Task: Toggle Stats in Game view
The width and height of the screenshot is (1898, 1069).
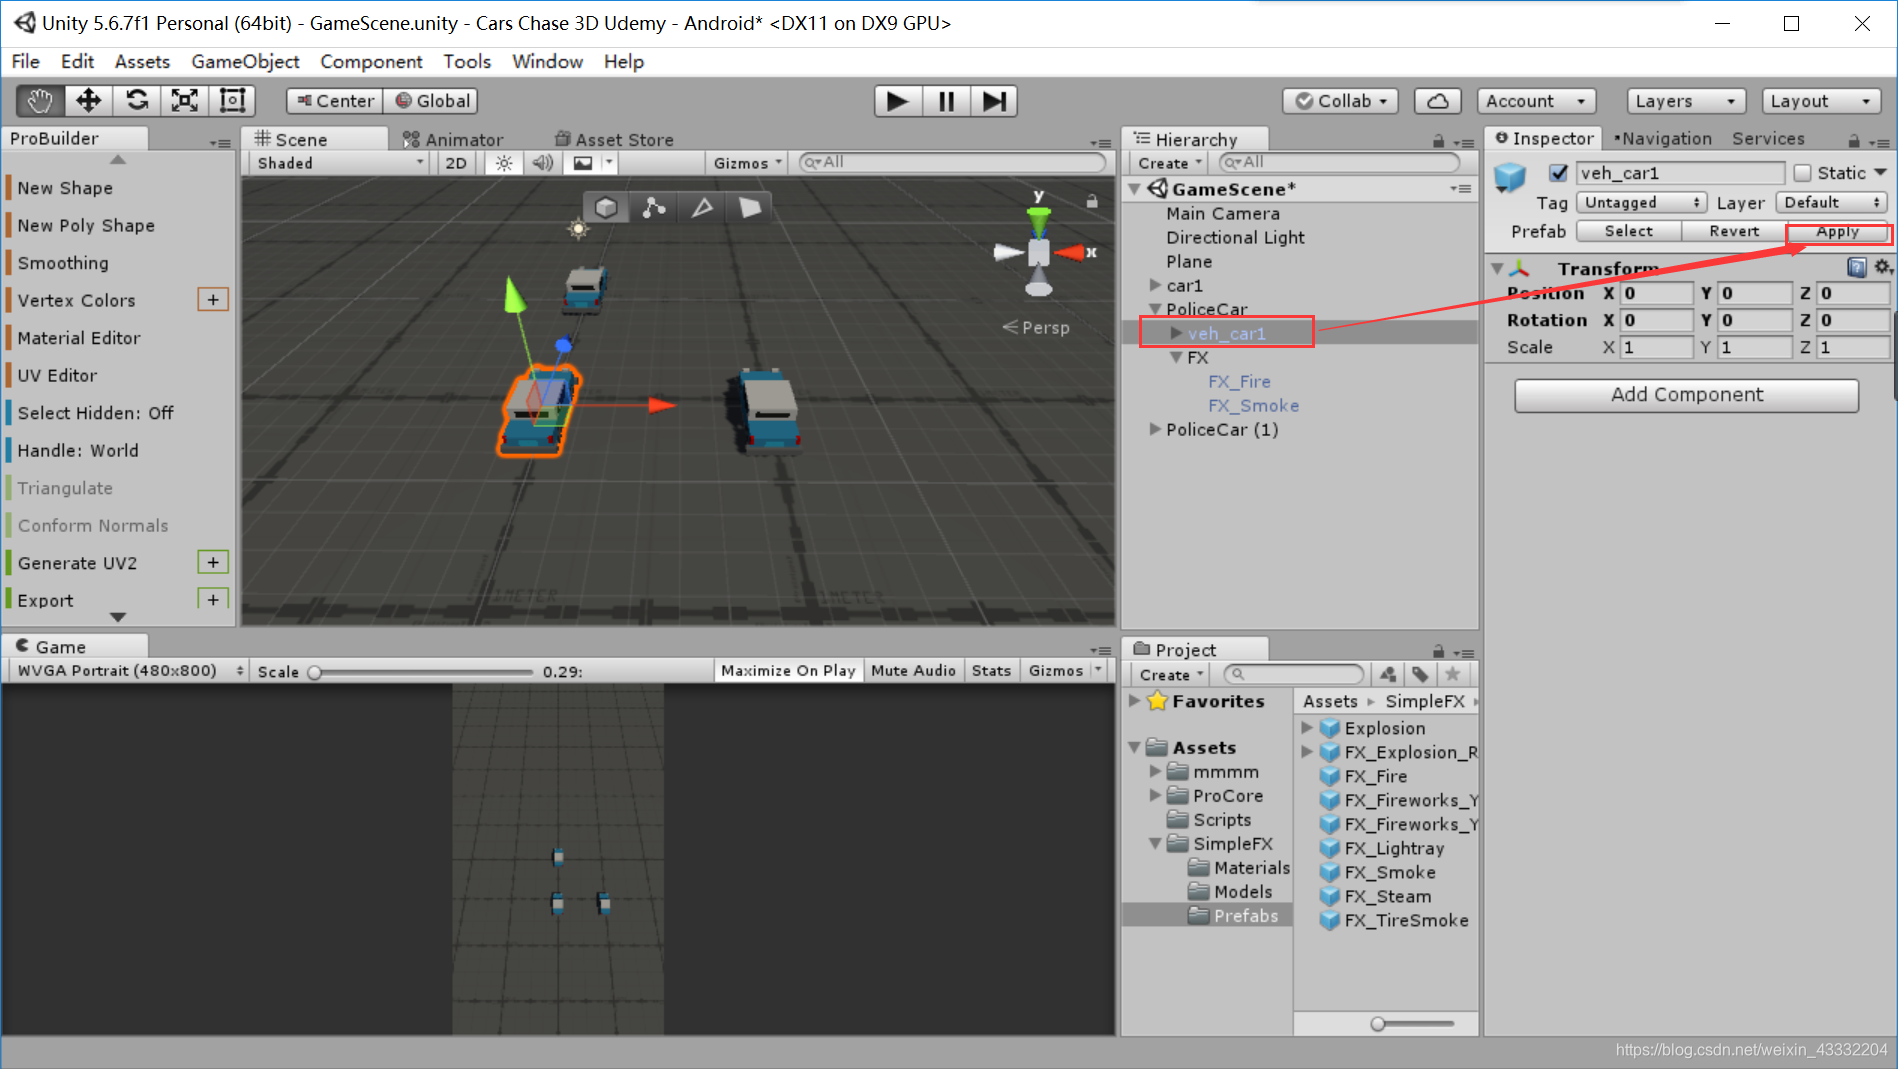Action: (991, 671)
